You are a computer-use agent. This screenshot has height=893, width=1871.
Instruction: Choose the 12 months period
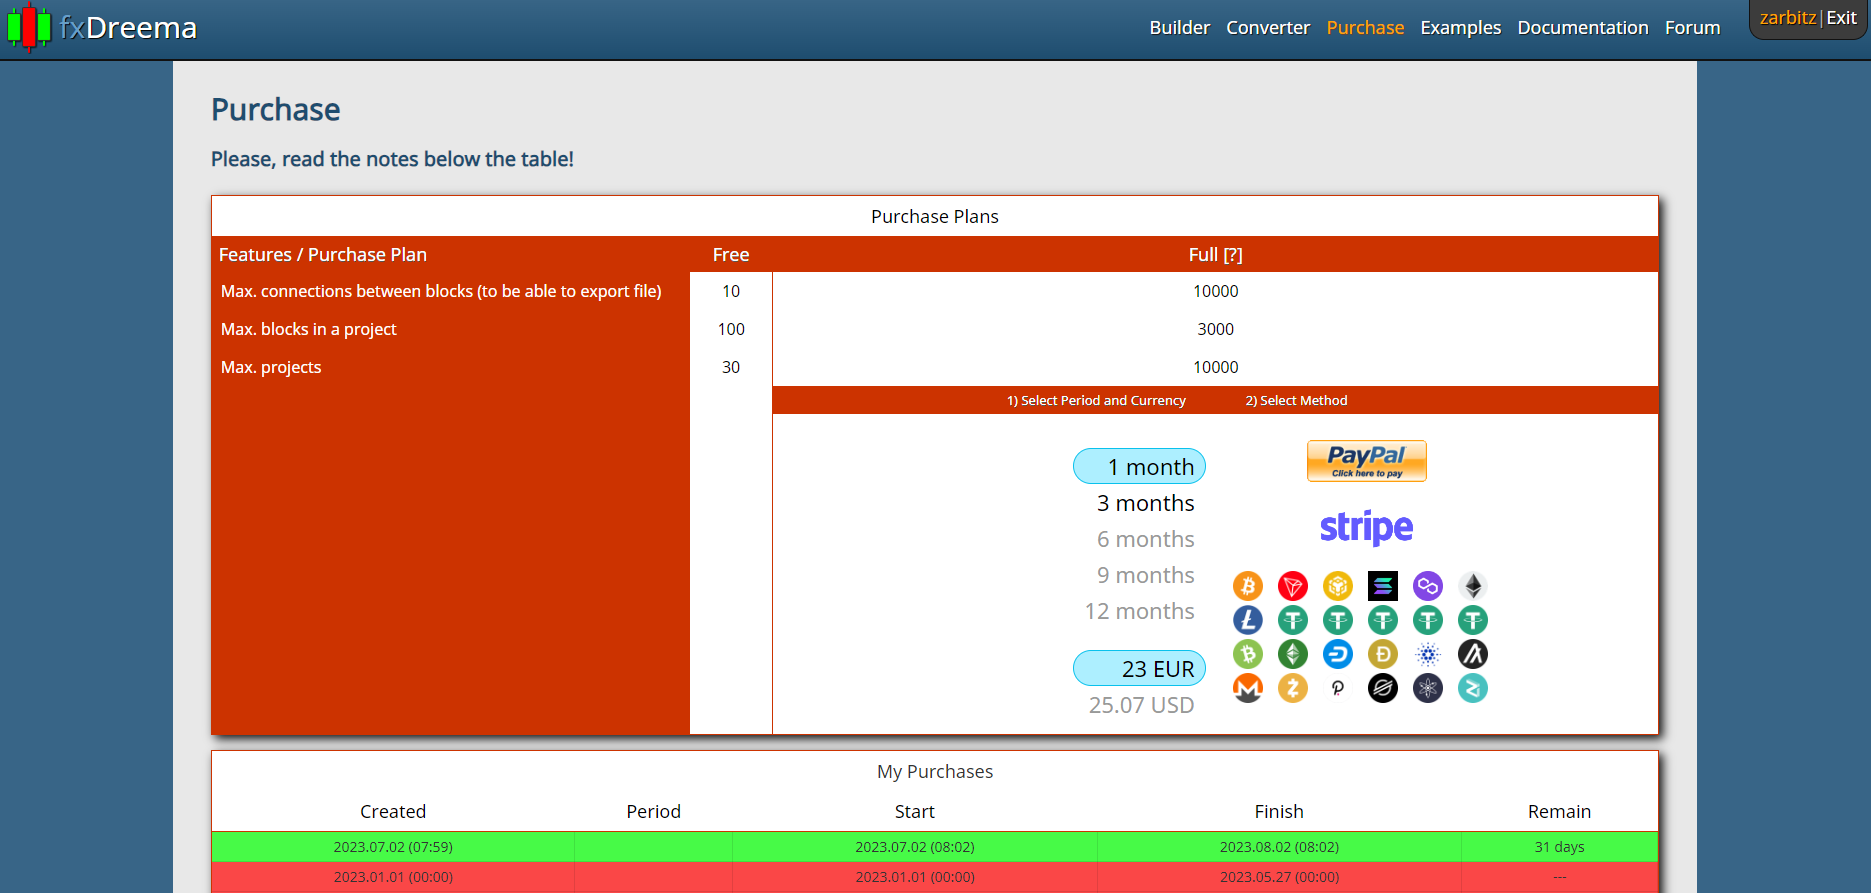click(1139, 611)
